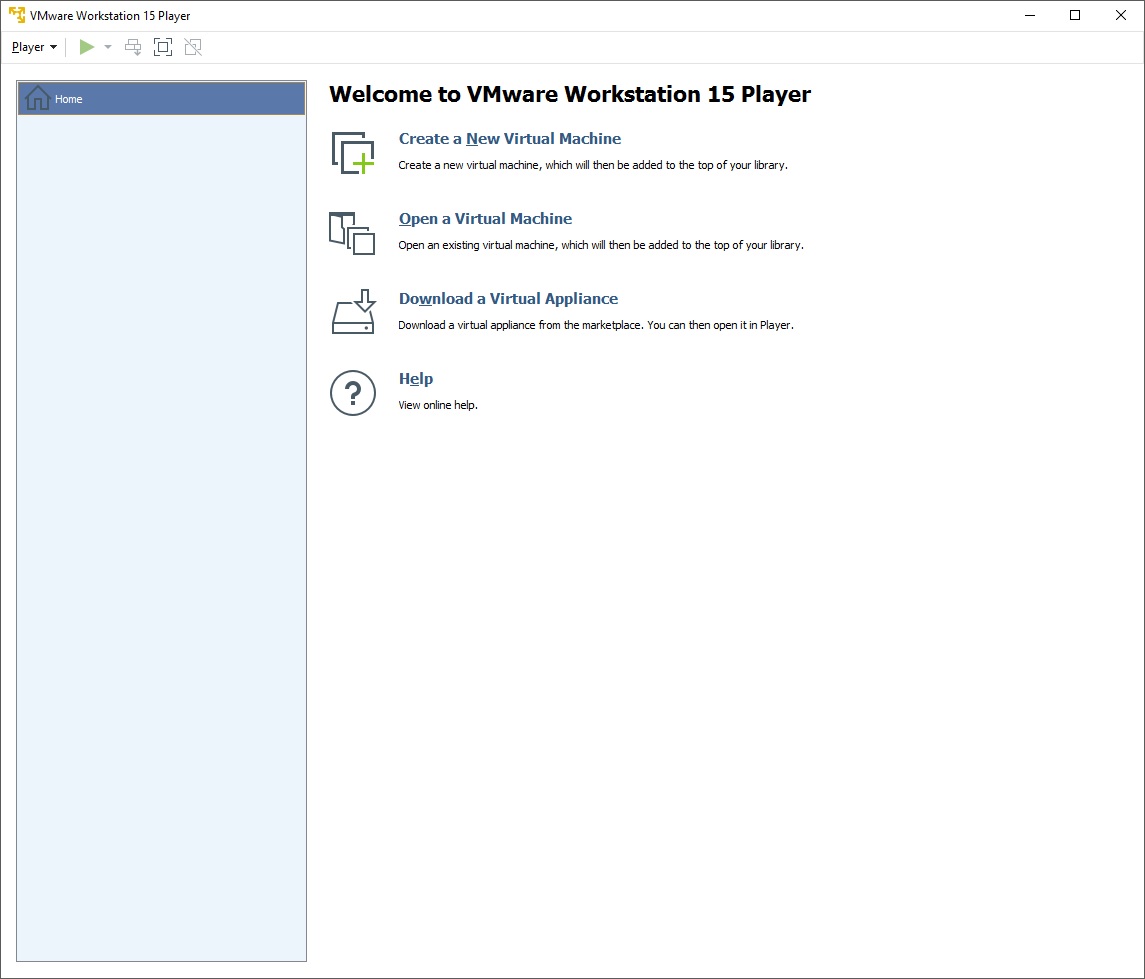
Task: Open the Open a Virtual Machine link
Action: 485,218
